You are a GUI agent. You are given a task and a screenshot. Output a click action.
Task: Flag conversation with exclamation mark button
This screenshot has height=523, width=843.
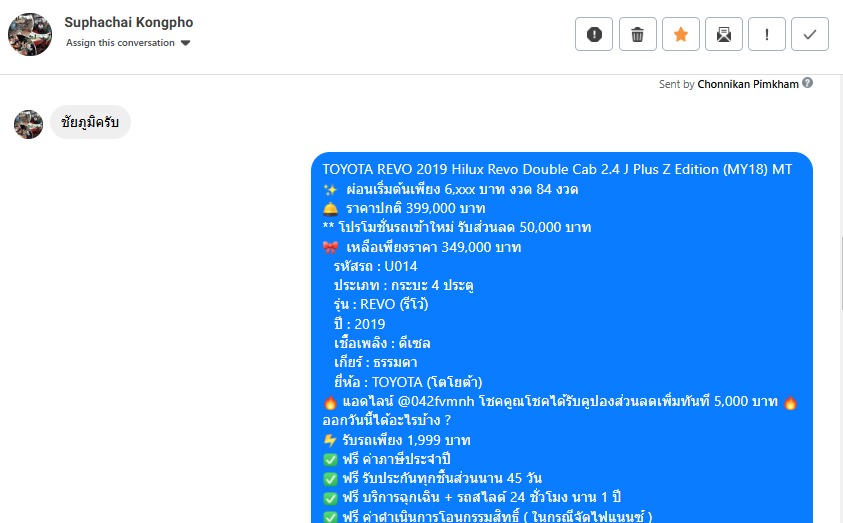pos(767,34)
